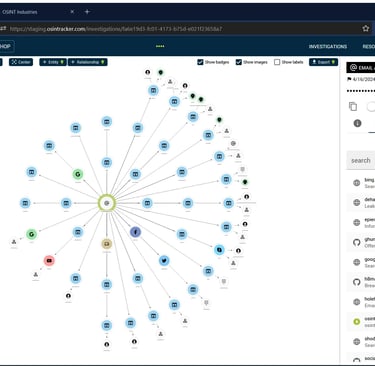Enable the Show labels checkbox
This screenshot has height=366, width=375.
pos(277,62)
